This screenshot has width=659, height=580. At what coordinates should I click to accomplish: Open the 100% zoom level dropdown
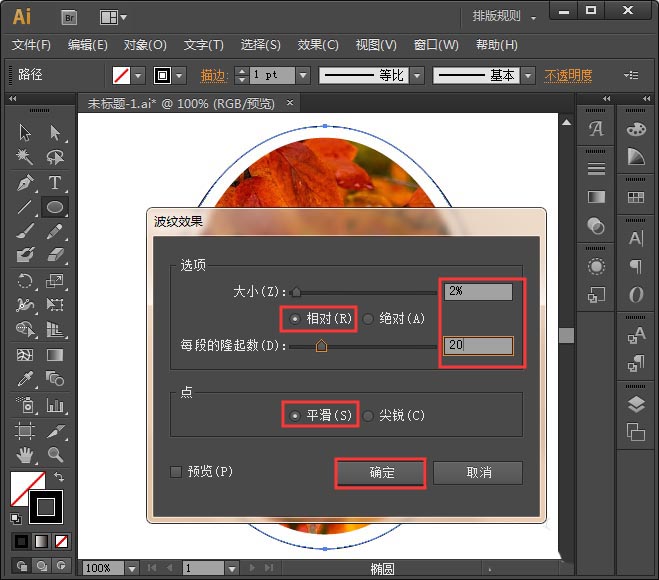pos(132,569)
